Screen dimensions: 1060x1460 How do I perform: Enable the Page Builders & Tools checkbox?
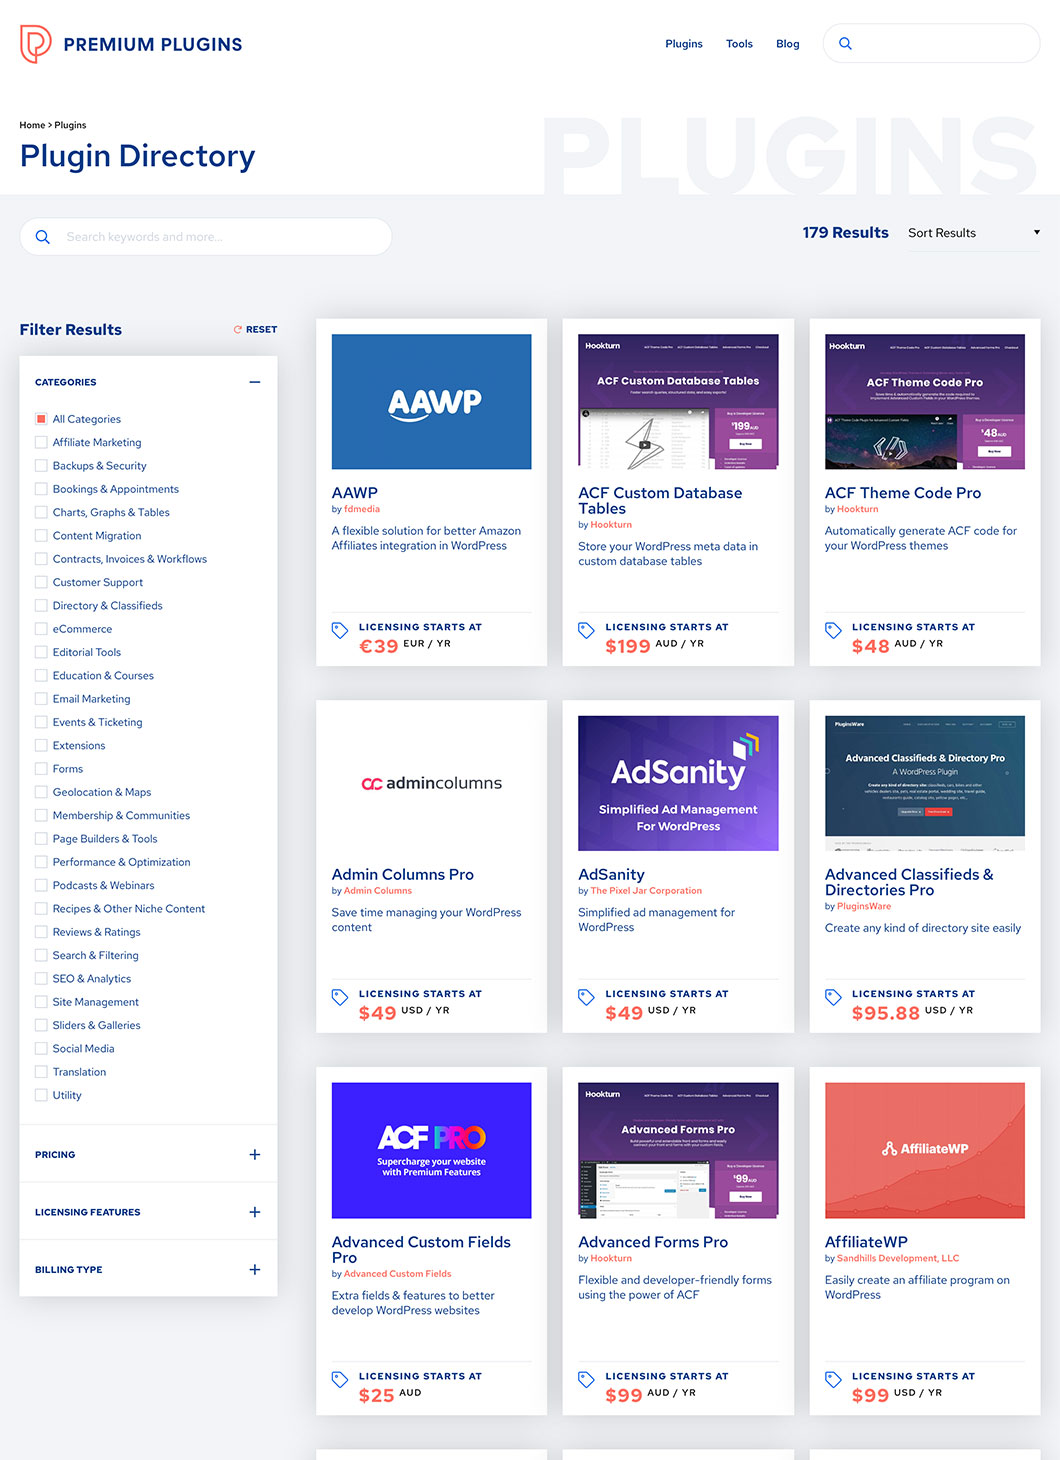coord(41,839)
